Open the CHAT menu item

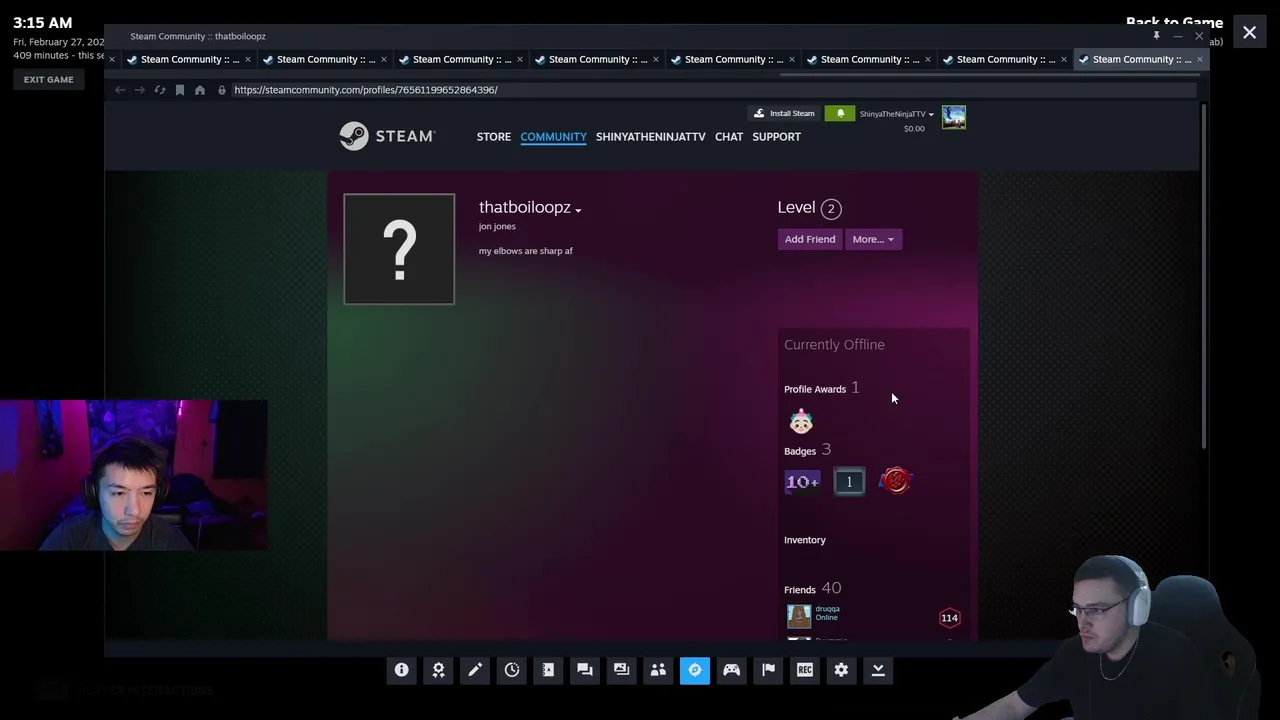[729, 136]
